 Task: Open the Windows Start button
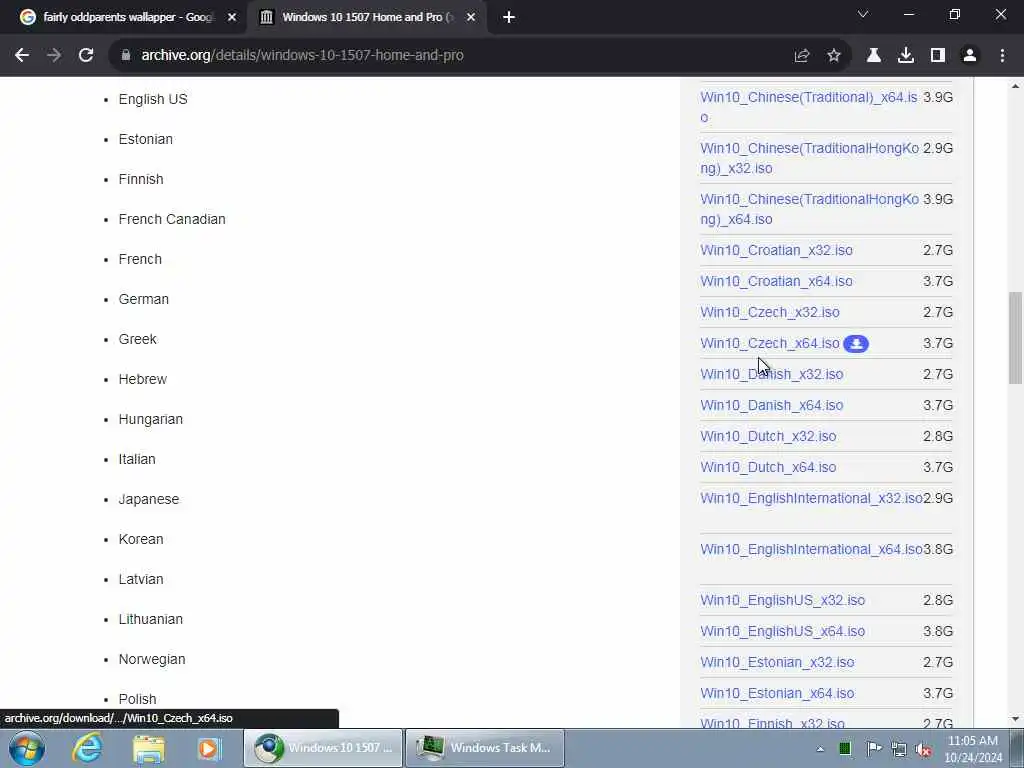click(27, 748)
